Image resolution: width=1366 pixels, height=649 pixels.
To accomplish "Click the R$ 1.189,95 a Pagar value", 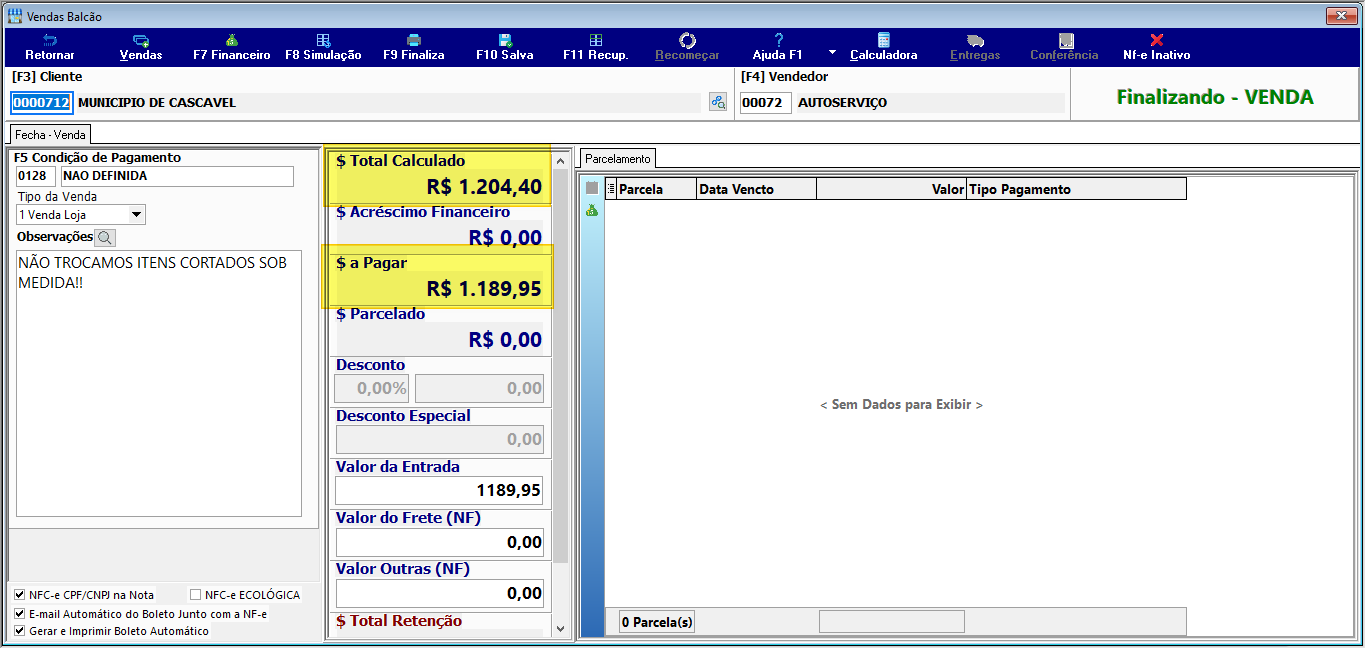I will pyautogui.click(x=484, y=289).
